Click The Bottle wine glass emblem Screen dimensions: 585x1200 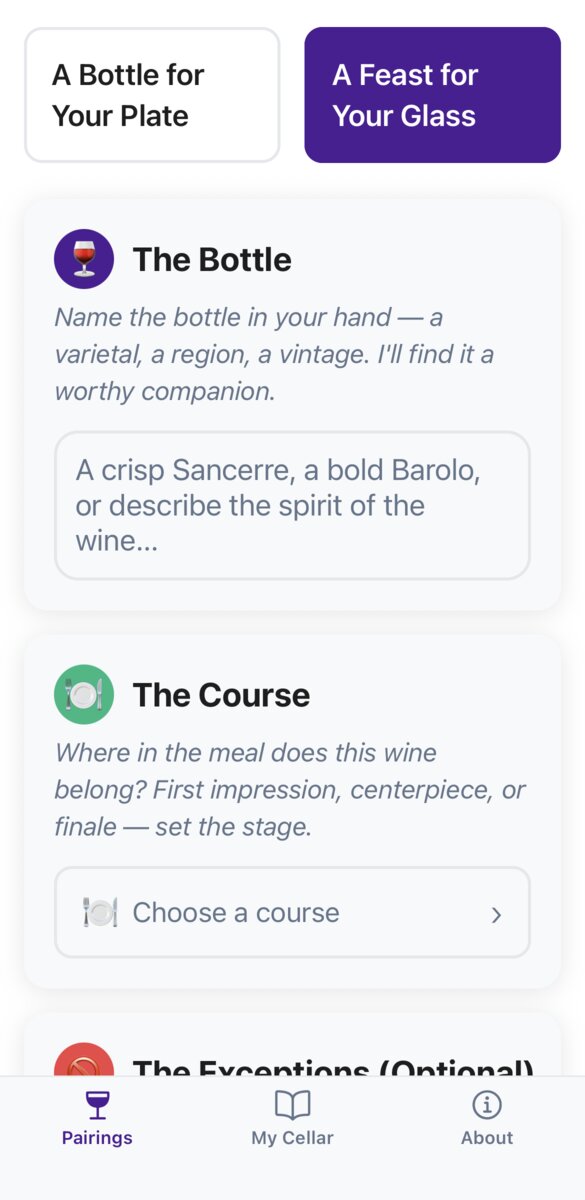pyautogui.click(x=83, y=258)
